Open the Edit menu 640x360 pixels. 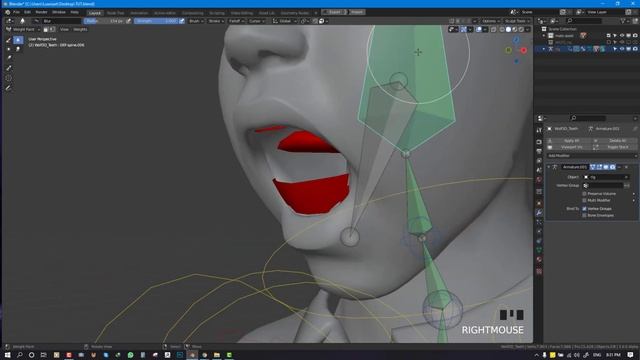[x=27, y=12]
